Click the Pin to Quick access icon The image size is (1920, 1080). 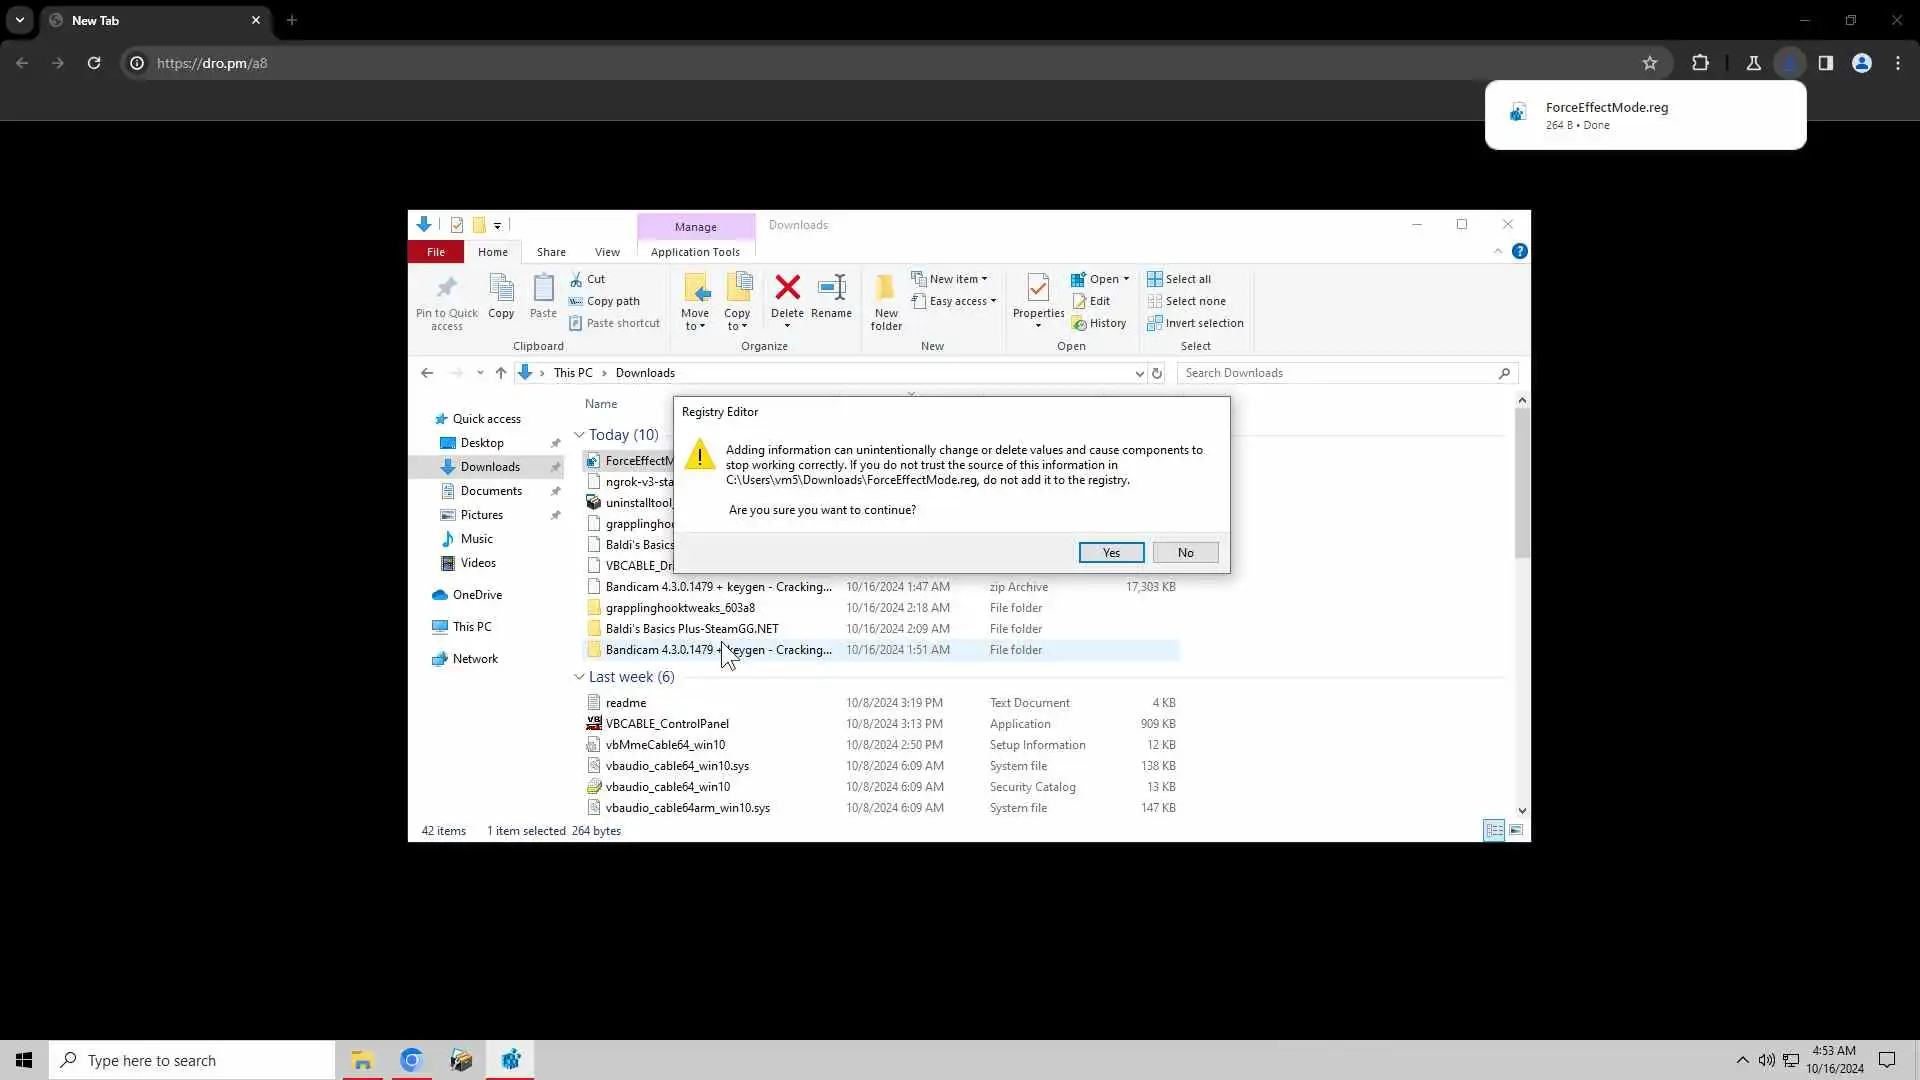pyautogui.click(x=447, y=290)
